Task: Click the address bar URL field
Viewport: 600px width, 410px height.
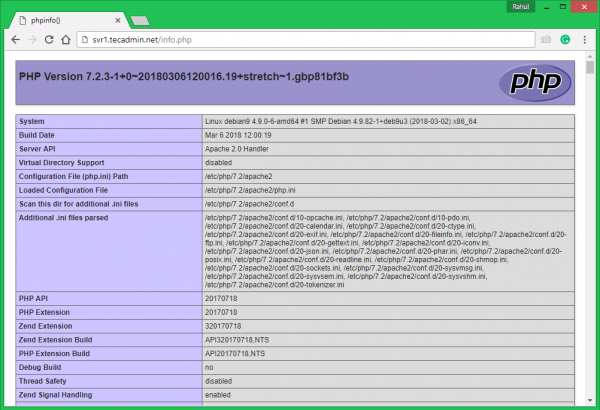Action: pos(300,40)
